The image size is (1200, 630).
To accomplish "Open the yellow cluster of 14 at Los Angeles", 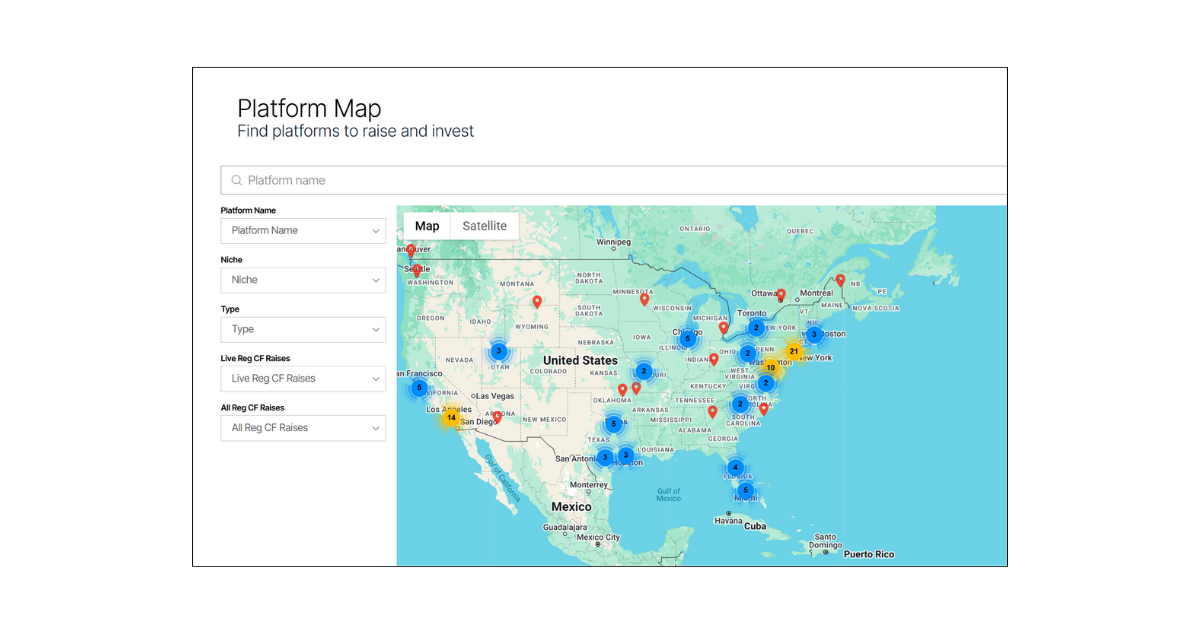I will (x=451, y=418).
